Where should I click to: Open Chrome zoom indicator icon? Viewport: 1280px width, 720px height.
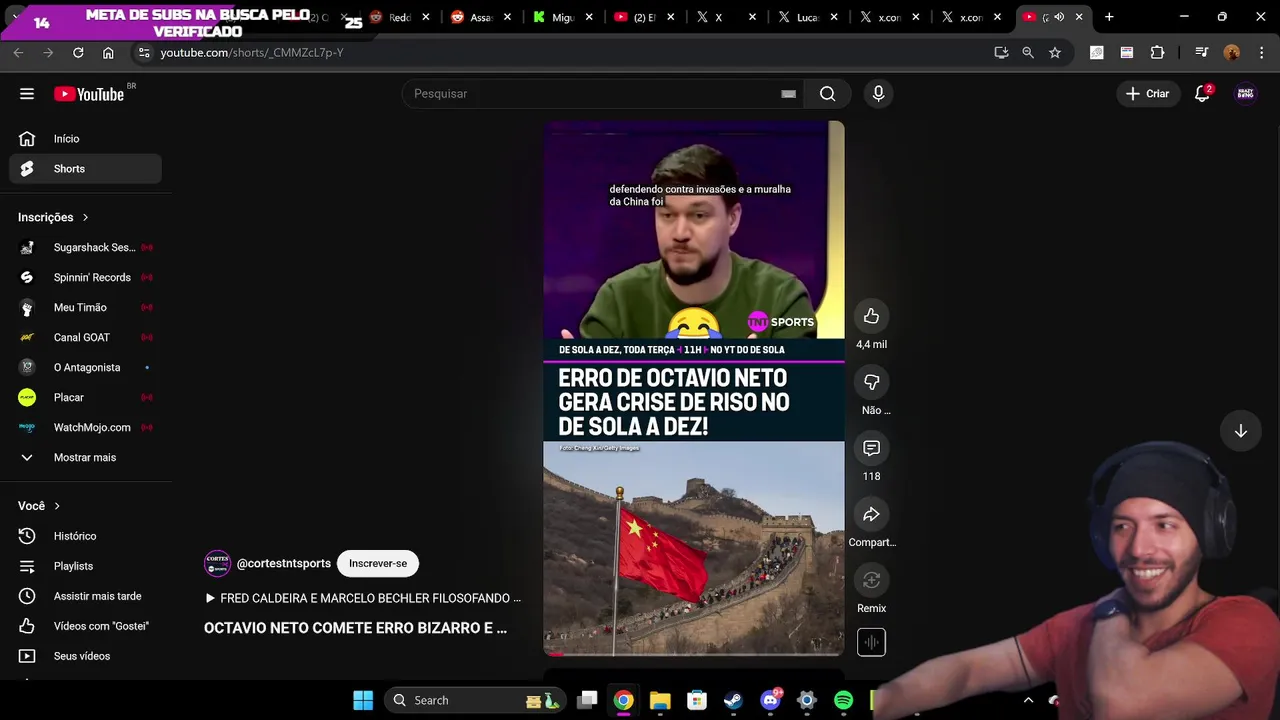pos(1028,52)
